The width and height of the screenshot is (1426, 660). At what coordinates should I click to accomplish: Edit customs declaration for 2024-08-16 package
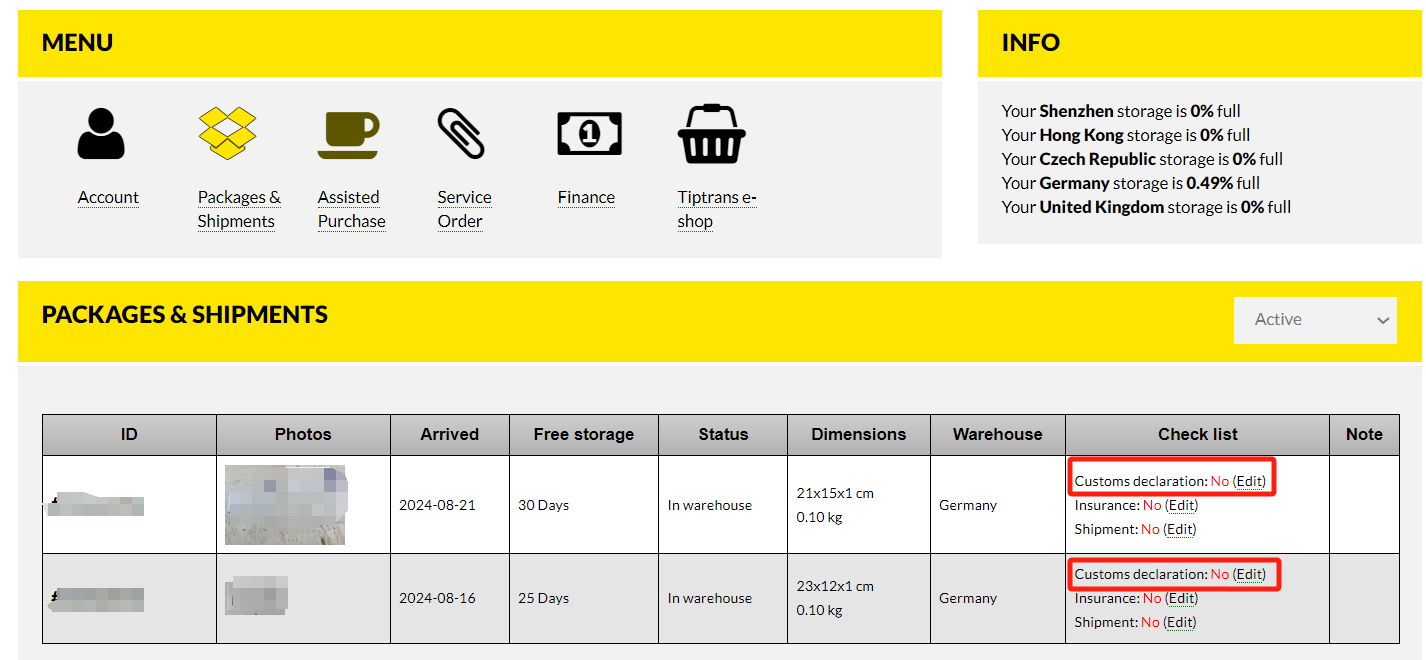[1250, 574]
